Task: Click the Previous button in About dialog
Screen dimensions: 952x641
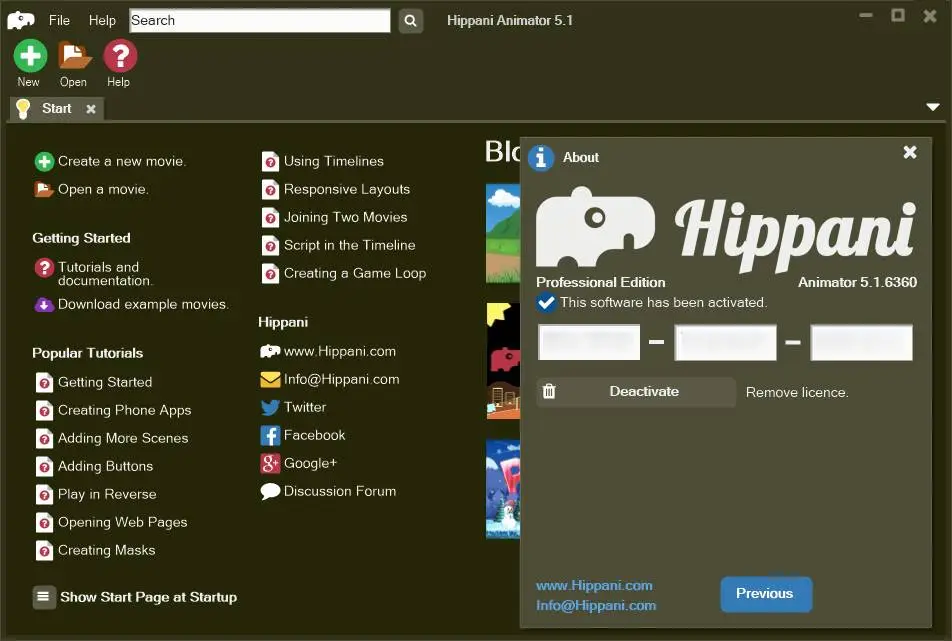Action: point(766,594)
